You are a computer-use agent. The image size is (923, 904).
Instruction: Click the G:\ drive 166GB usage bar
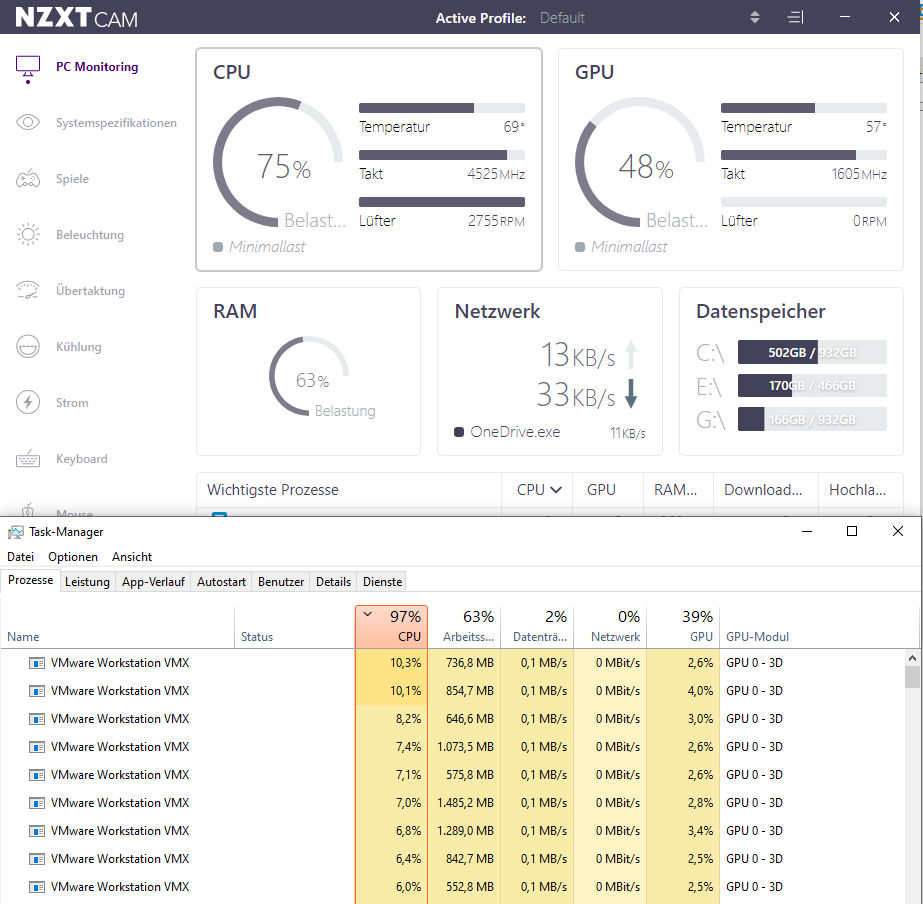(812, 419)
